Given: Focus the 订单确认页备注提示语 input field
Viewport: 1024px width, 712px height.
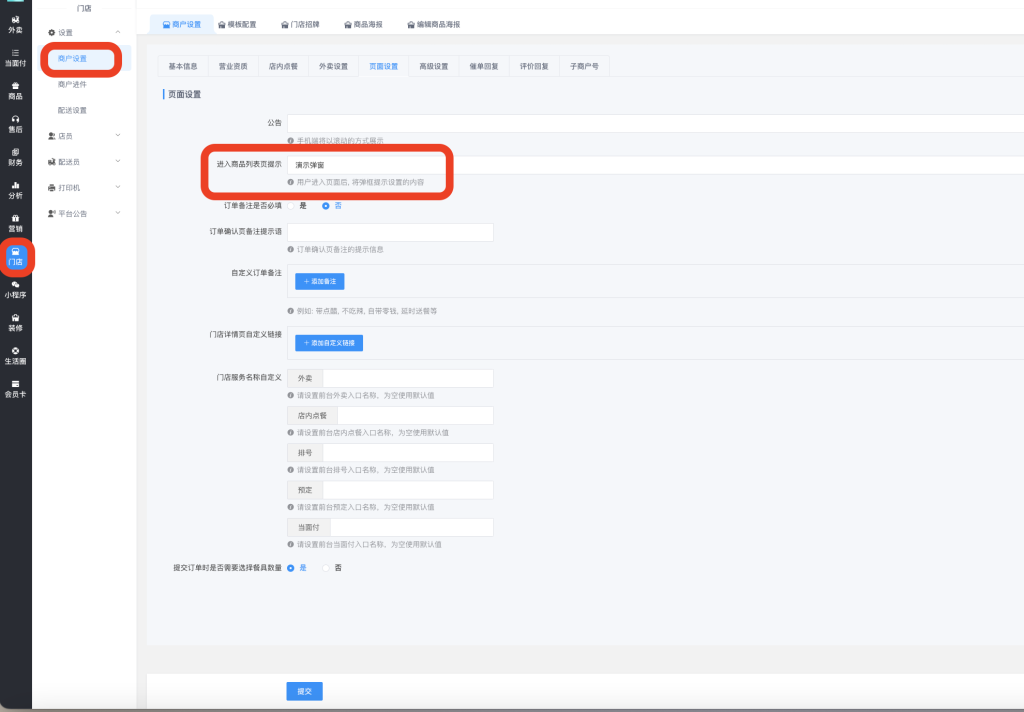Looking at the screenshot, I should (x=390, y=232).
